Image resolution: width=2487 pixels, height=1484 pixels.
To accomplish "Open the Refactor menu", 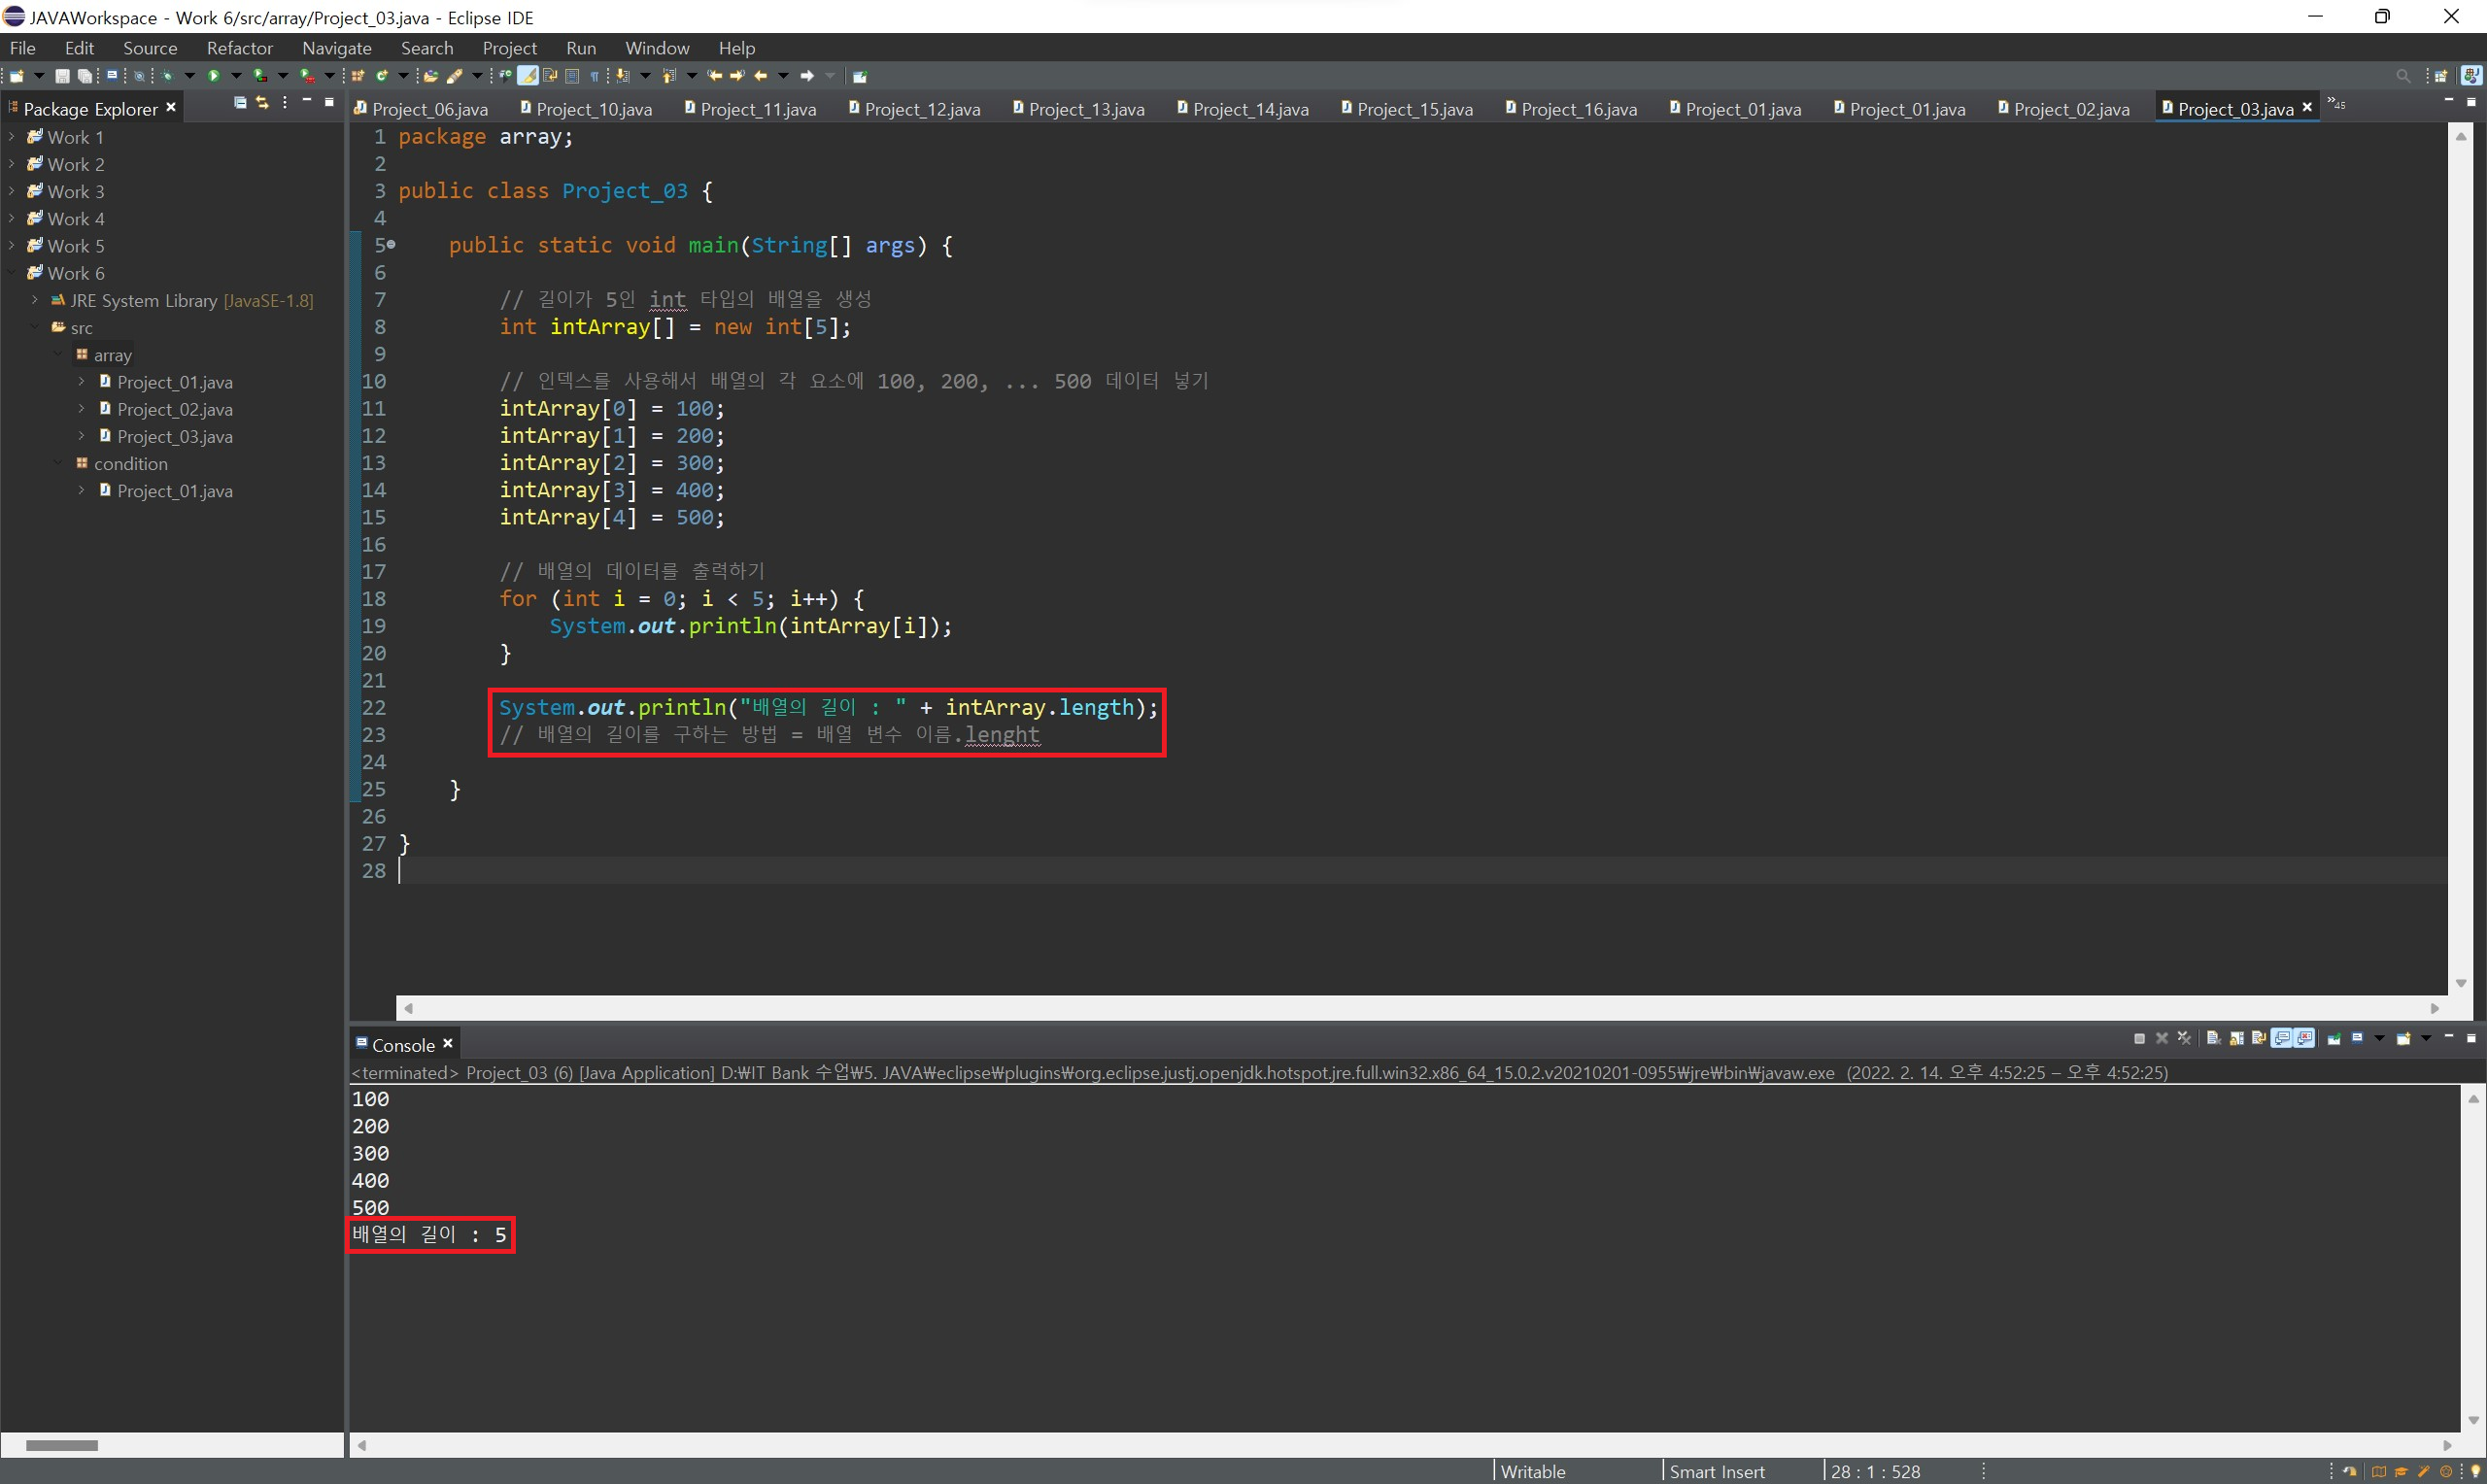I will point(239,48).
